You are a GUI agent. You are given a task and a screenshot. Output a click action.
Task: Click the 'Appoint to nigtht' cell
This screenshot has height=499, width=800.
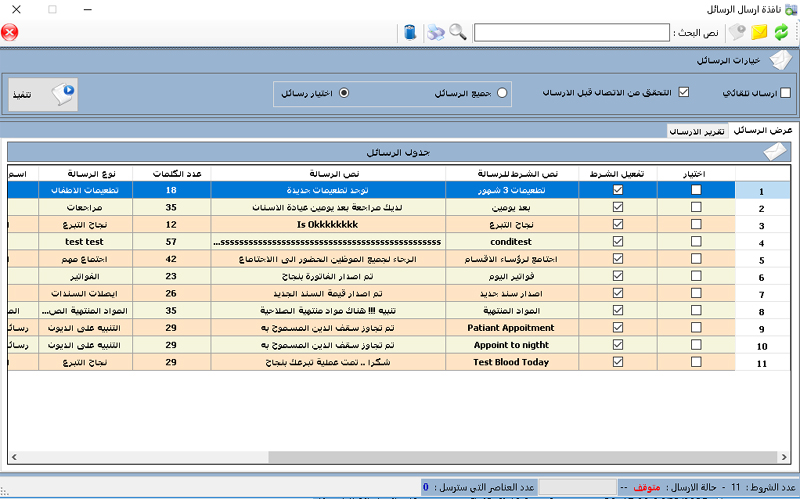tap(512, 345)
